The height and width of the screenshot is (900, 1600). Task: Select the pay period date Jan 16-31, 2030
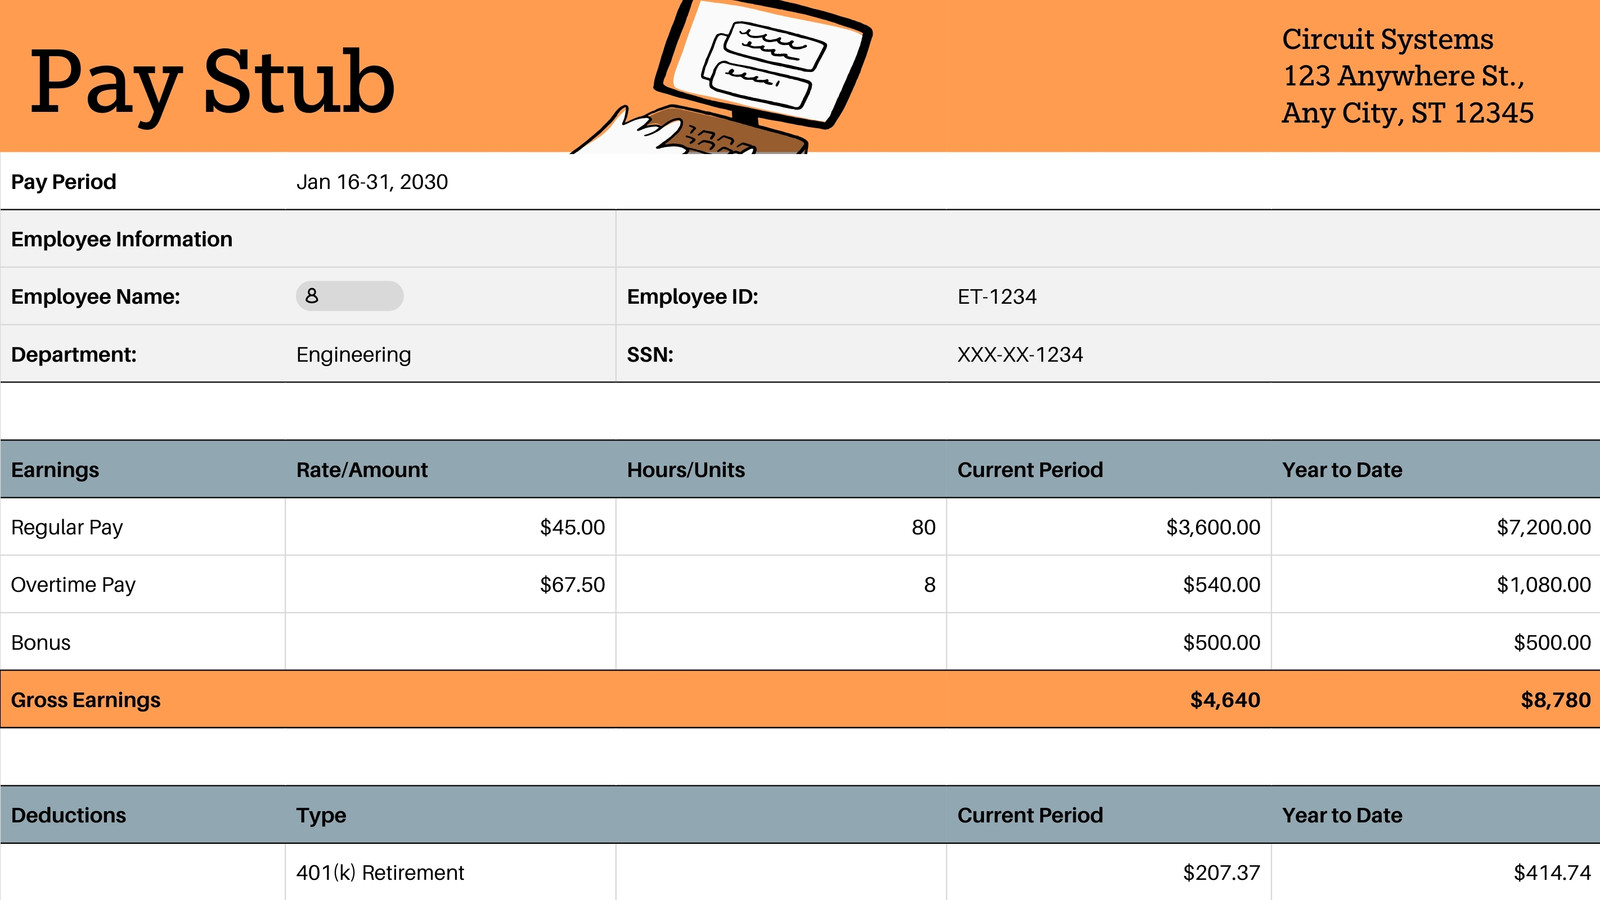tap(372, 182)
